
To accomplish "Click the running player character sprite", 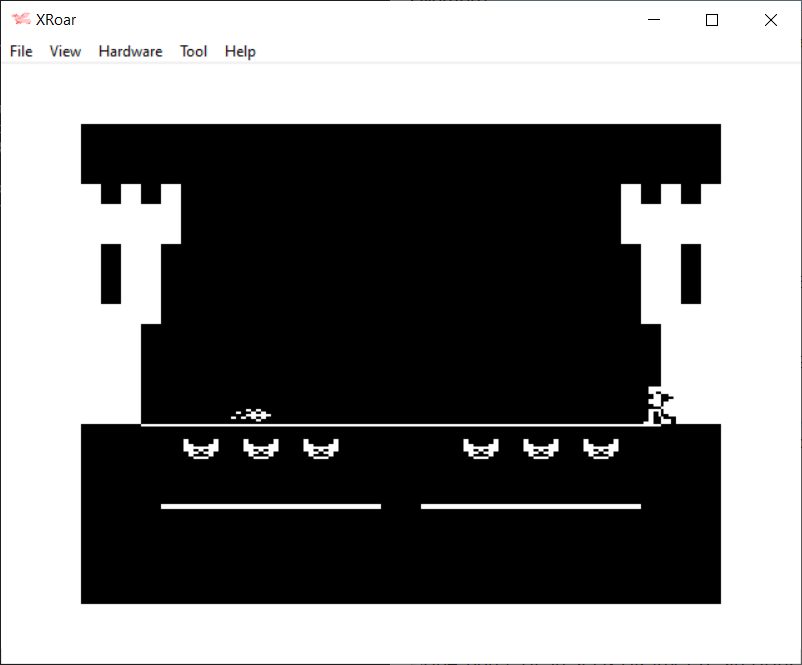I will click(x=660, y=406).
